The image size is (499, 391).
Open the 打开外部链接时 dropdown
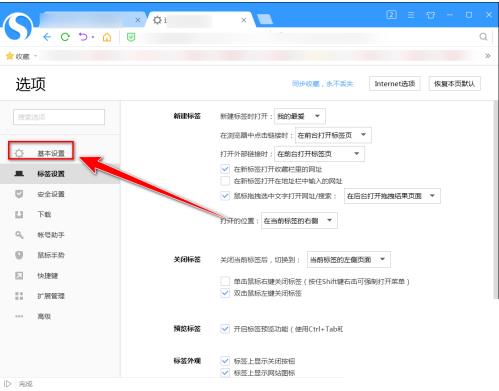point(319,154)
